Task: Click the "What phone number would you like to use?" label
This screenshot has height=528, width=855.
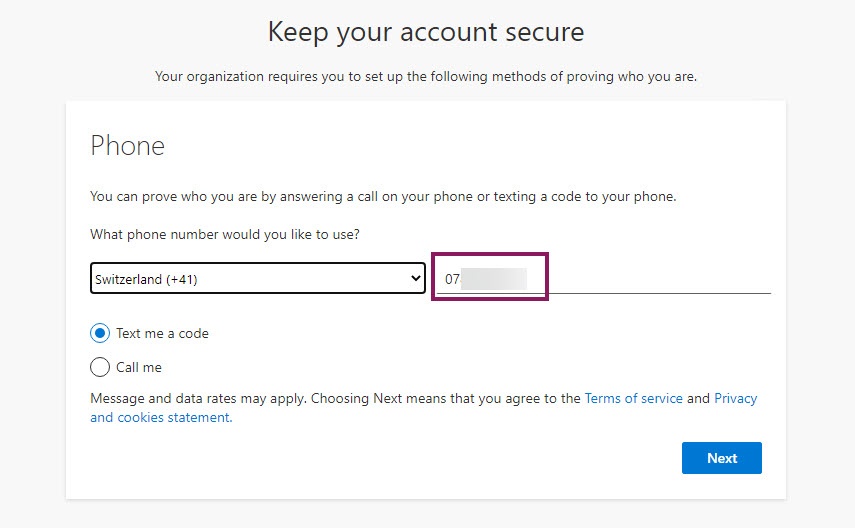Action: pos(225,234)
